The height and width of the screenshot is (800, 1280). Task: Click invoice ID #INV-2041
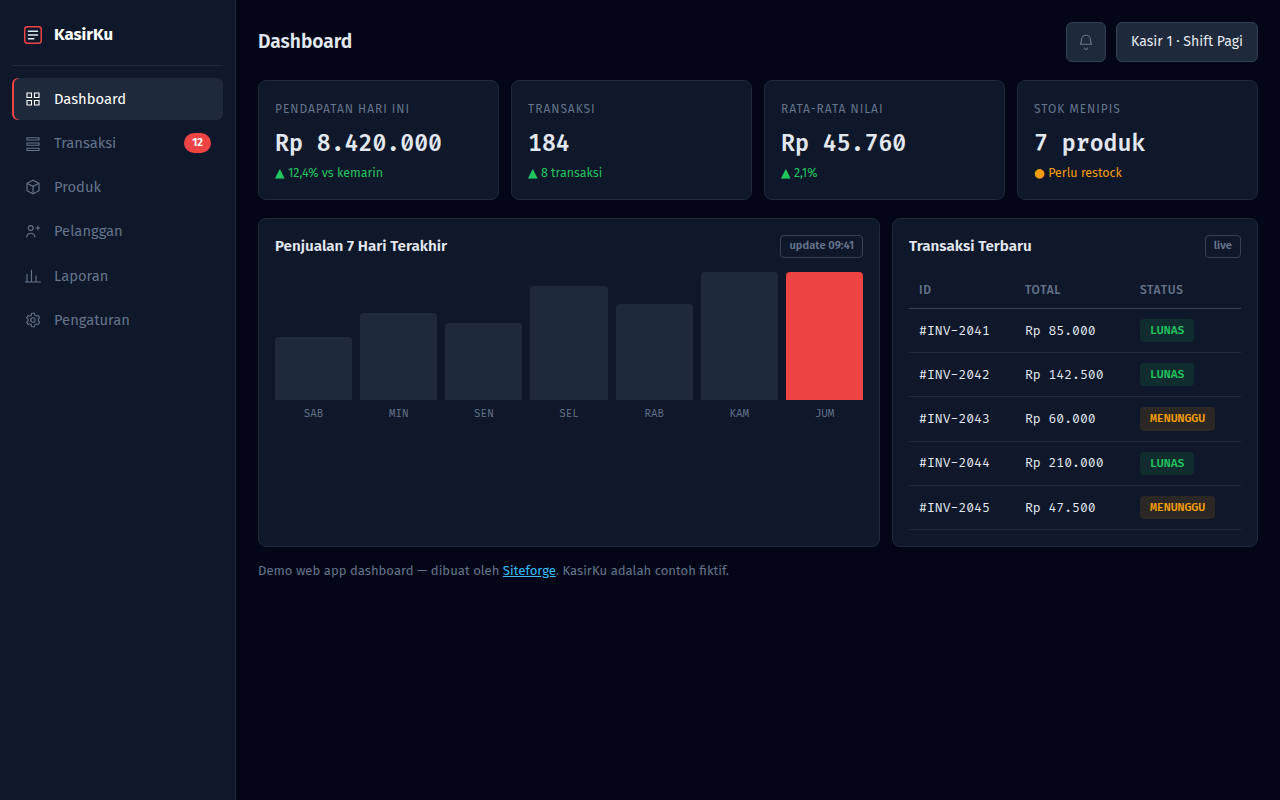pyautogui.click(x=954, y=331)
